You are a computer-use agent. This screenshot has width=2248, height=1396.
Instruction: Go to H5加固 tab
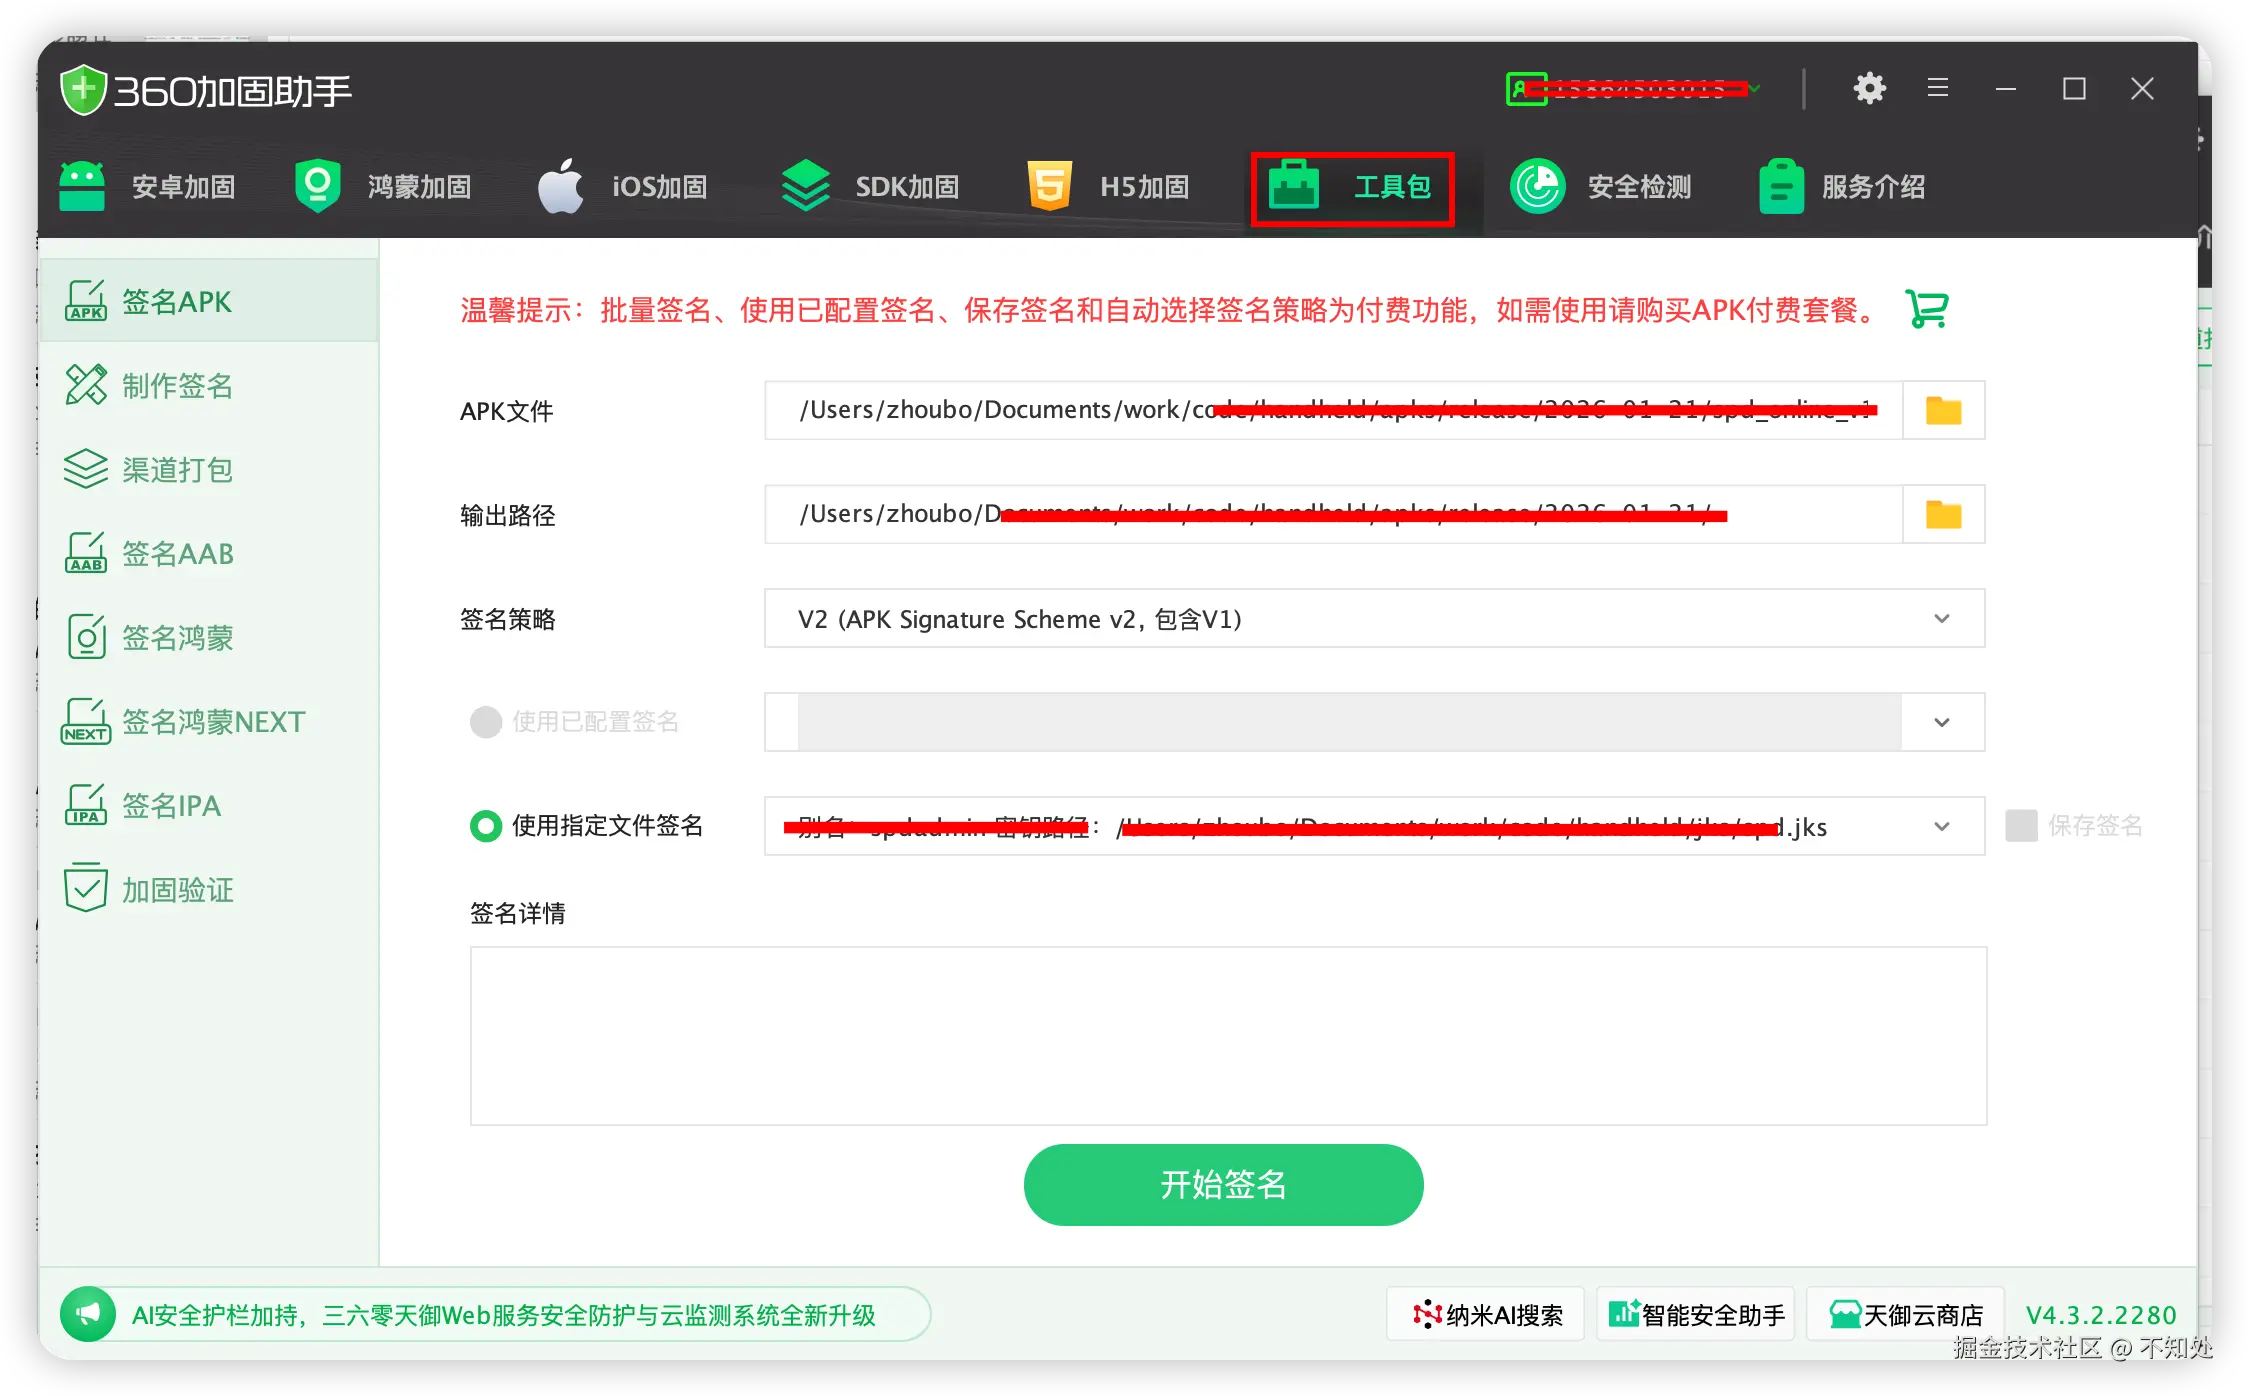(x=1108, y=187)
